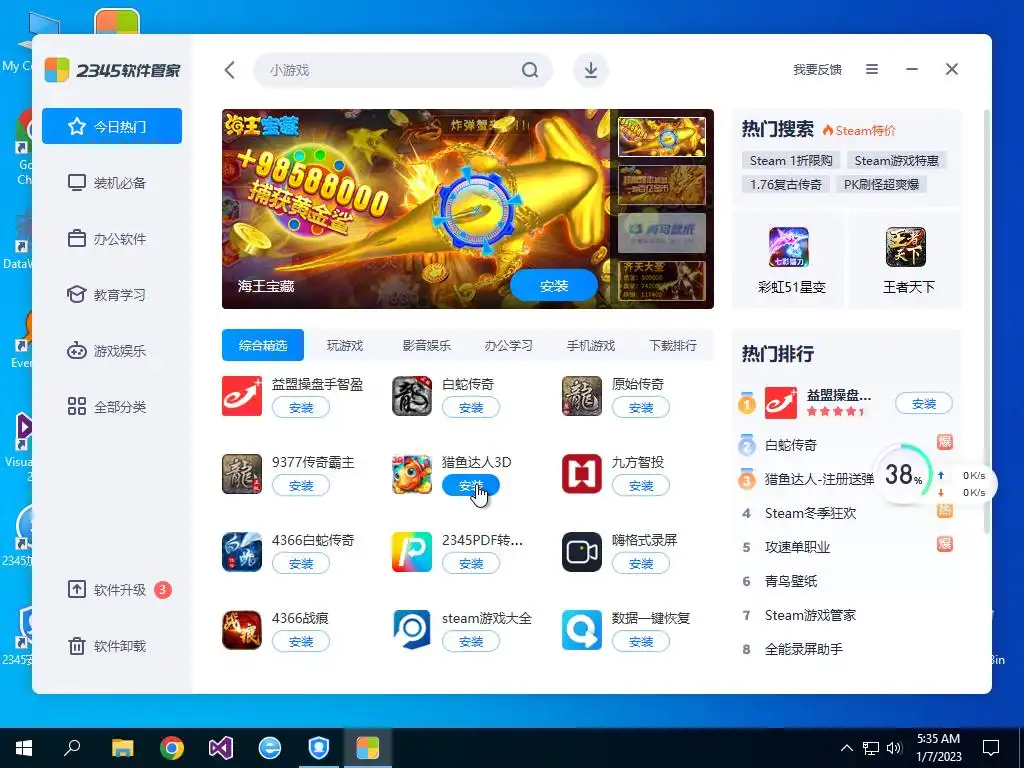1024x768 pixels.
Task: Open Visual Studio from the taskbar
Action: coord(221,748)
